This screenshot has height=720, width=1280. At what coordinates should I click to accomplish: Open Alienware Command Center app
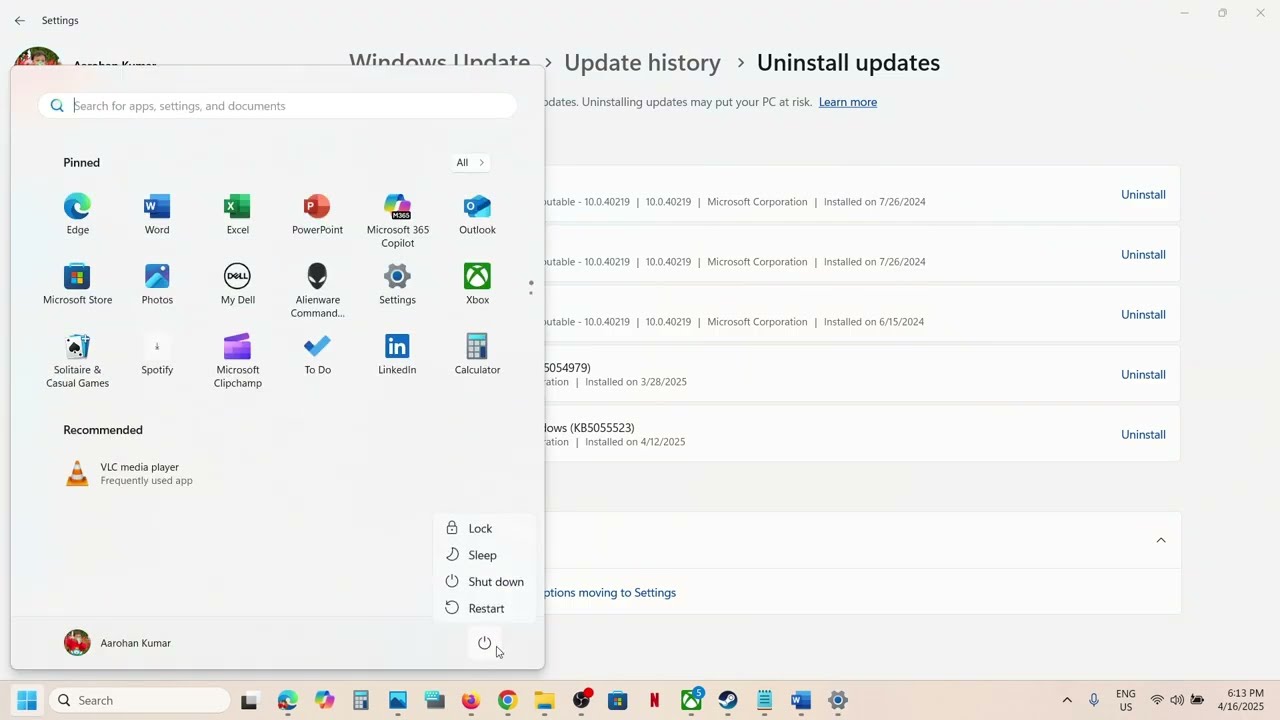point(317,290)
